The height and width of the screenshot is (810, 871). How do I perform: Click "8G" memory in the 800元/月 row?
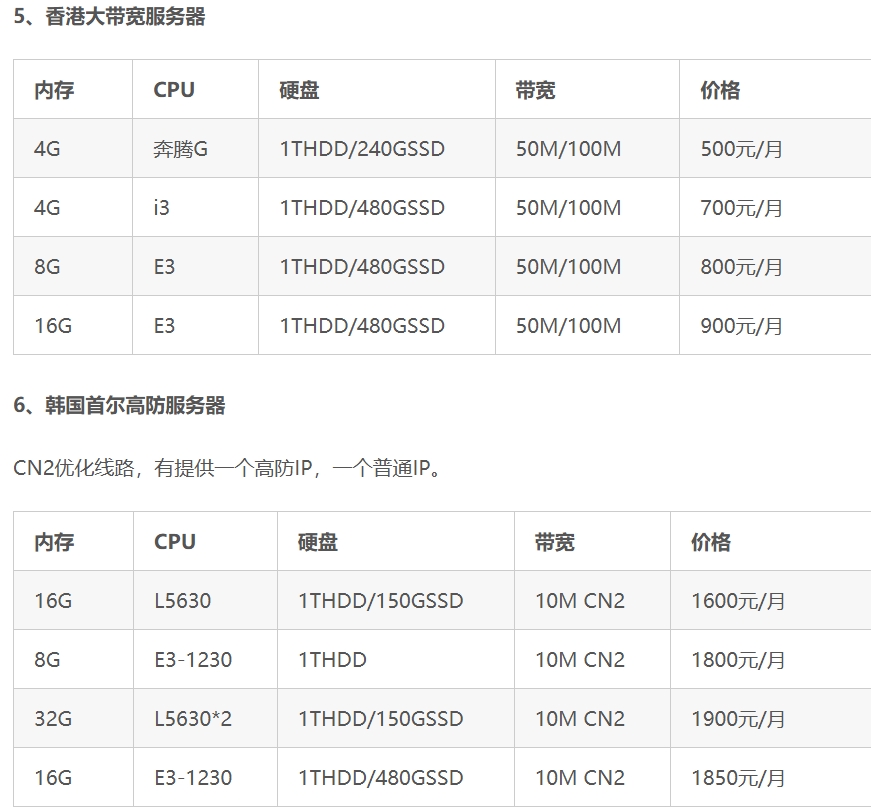(x=47, y=267)
